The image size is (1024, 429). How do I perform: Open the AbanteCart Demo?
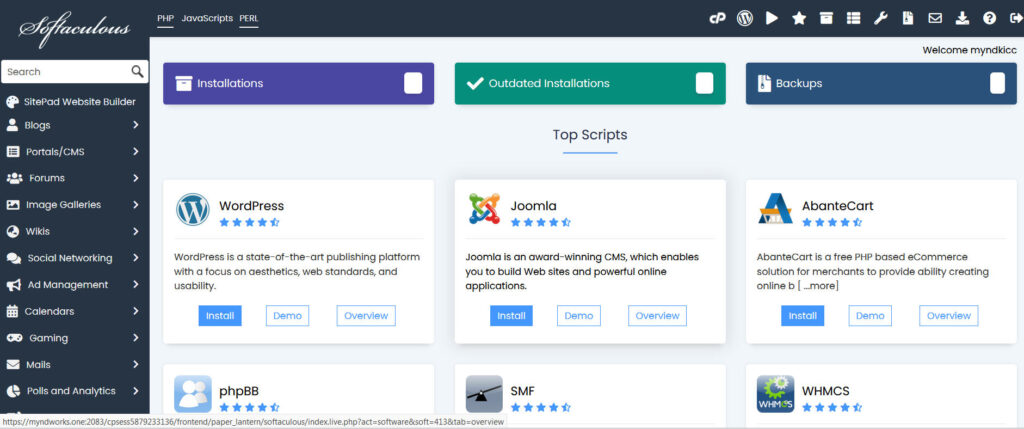[870, 315]
